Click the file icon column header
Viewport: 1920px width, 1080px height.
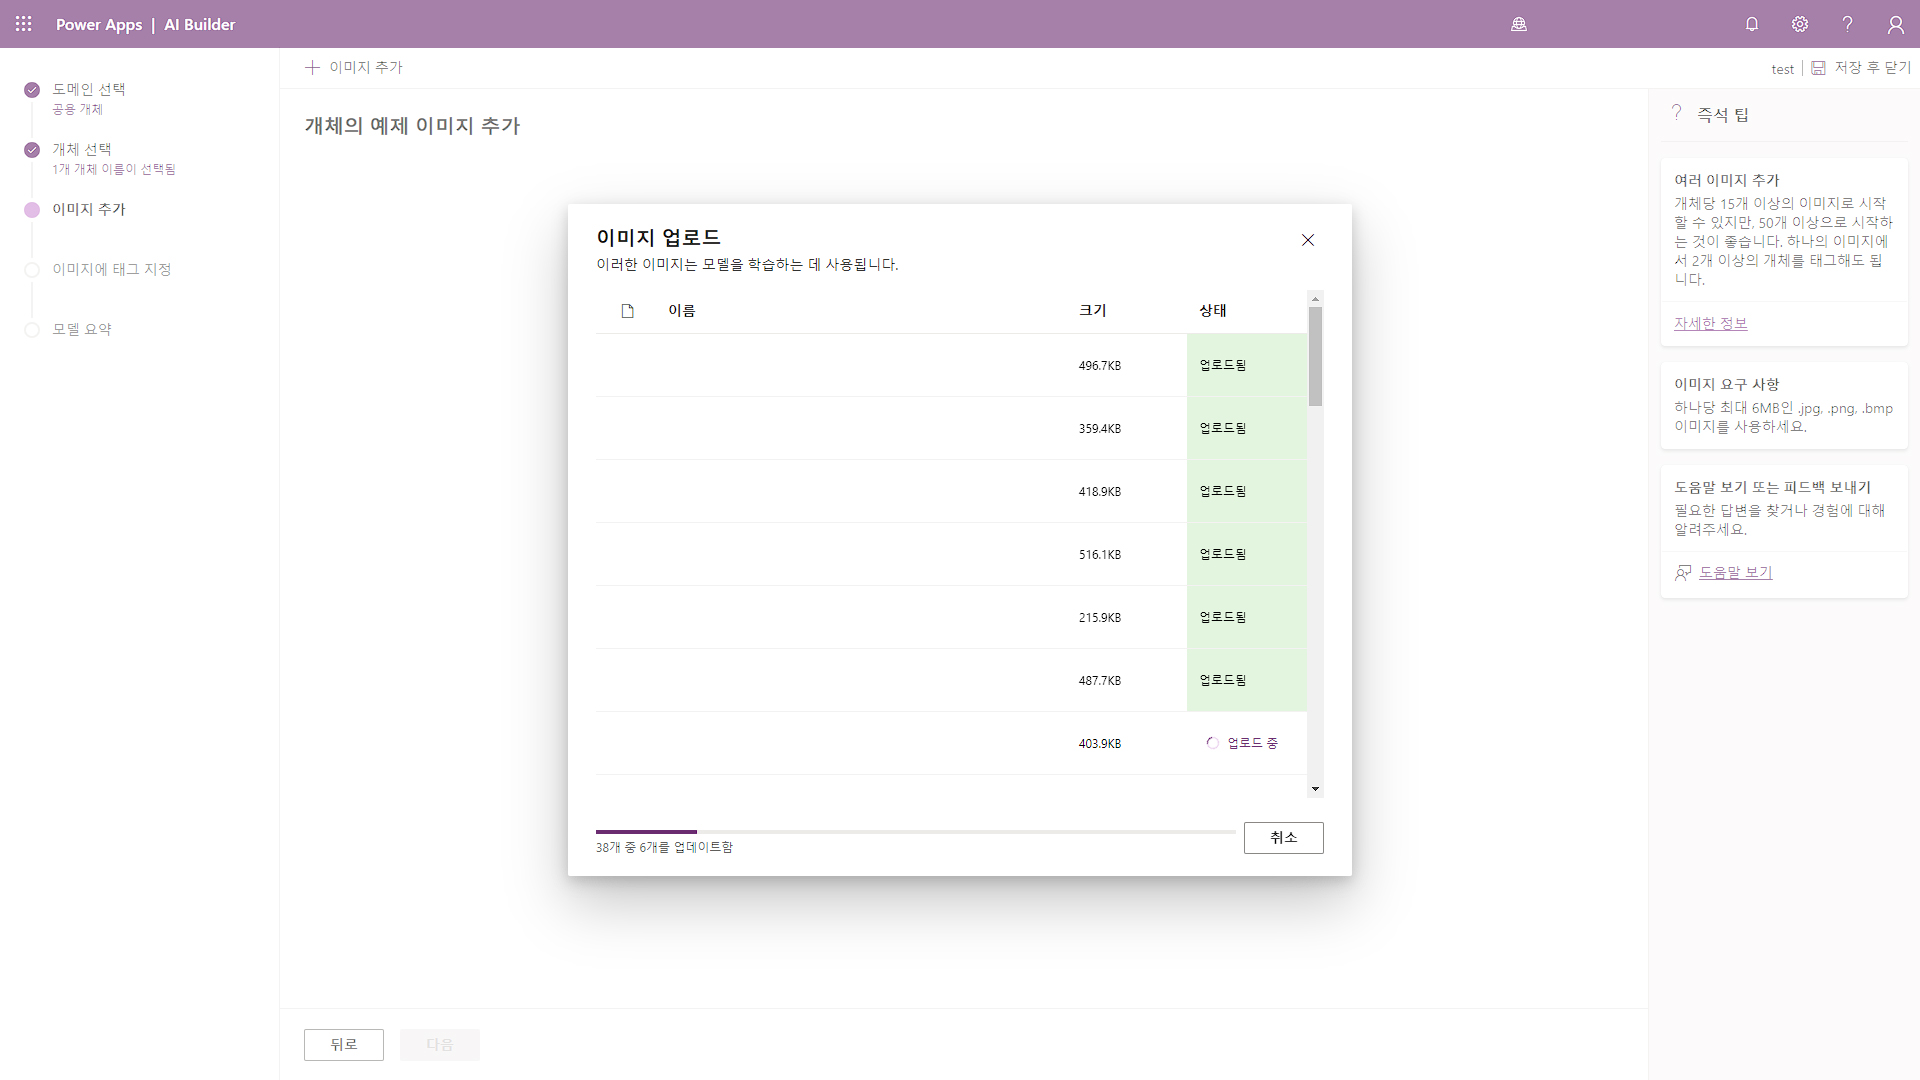[628, 311]
